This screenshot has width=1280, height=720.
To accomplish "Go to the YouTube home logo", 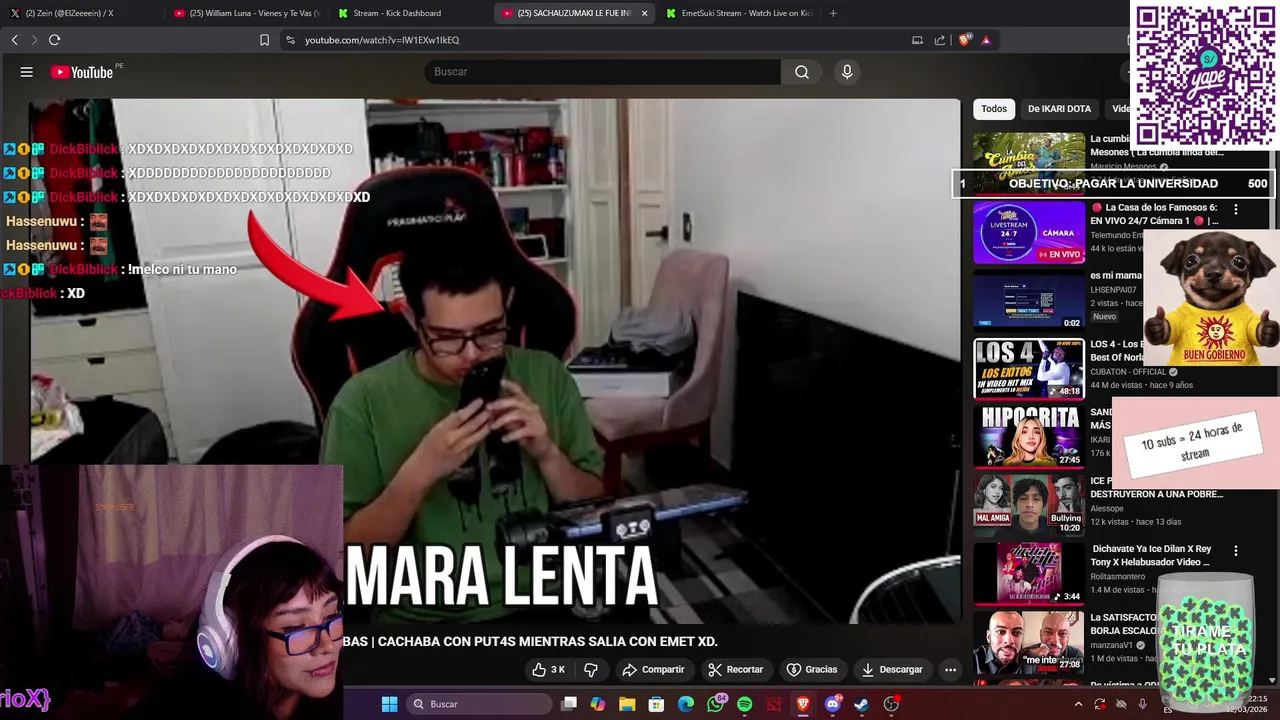I will click(82, 72).
